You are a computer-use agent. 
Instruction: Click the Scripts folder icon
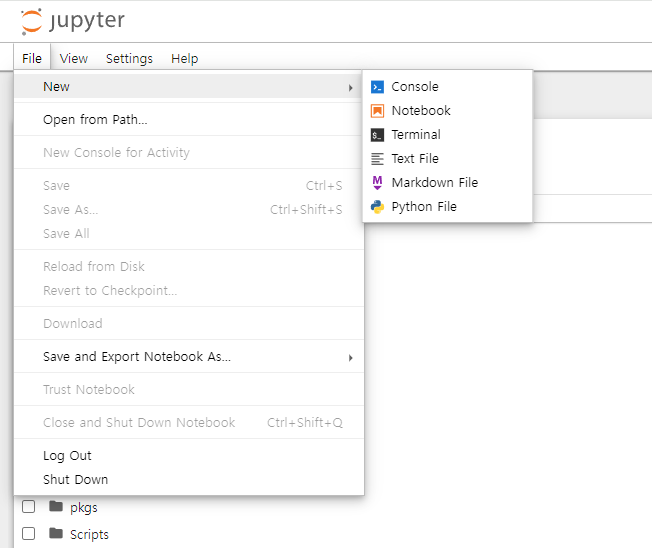[x=56, y=533]
